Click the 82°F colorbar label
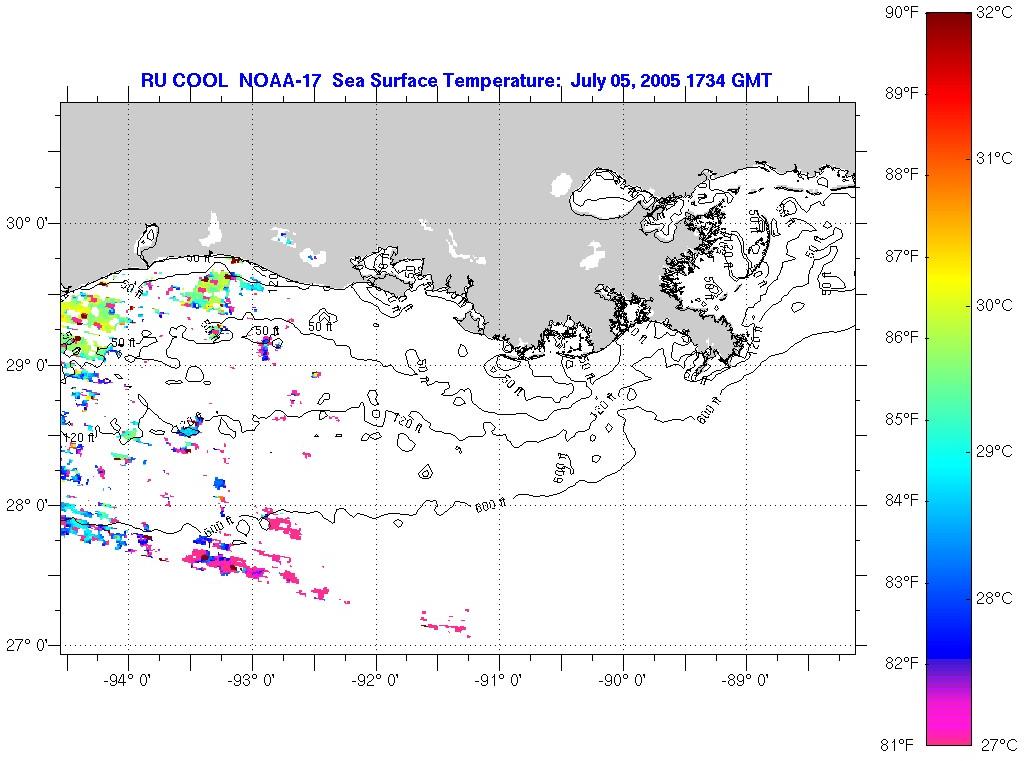Viewport: 1024px width, 761px height. [901, 663]
